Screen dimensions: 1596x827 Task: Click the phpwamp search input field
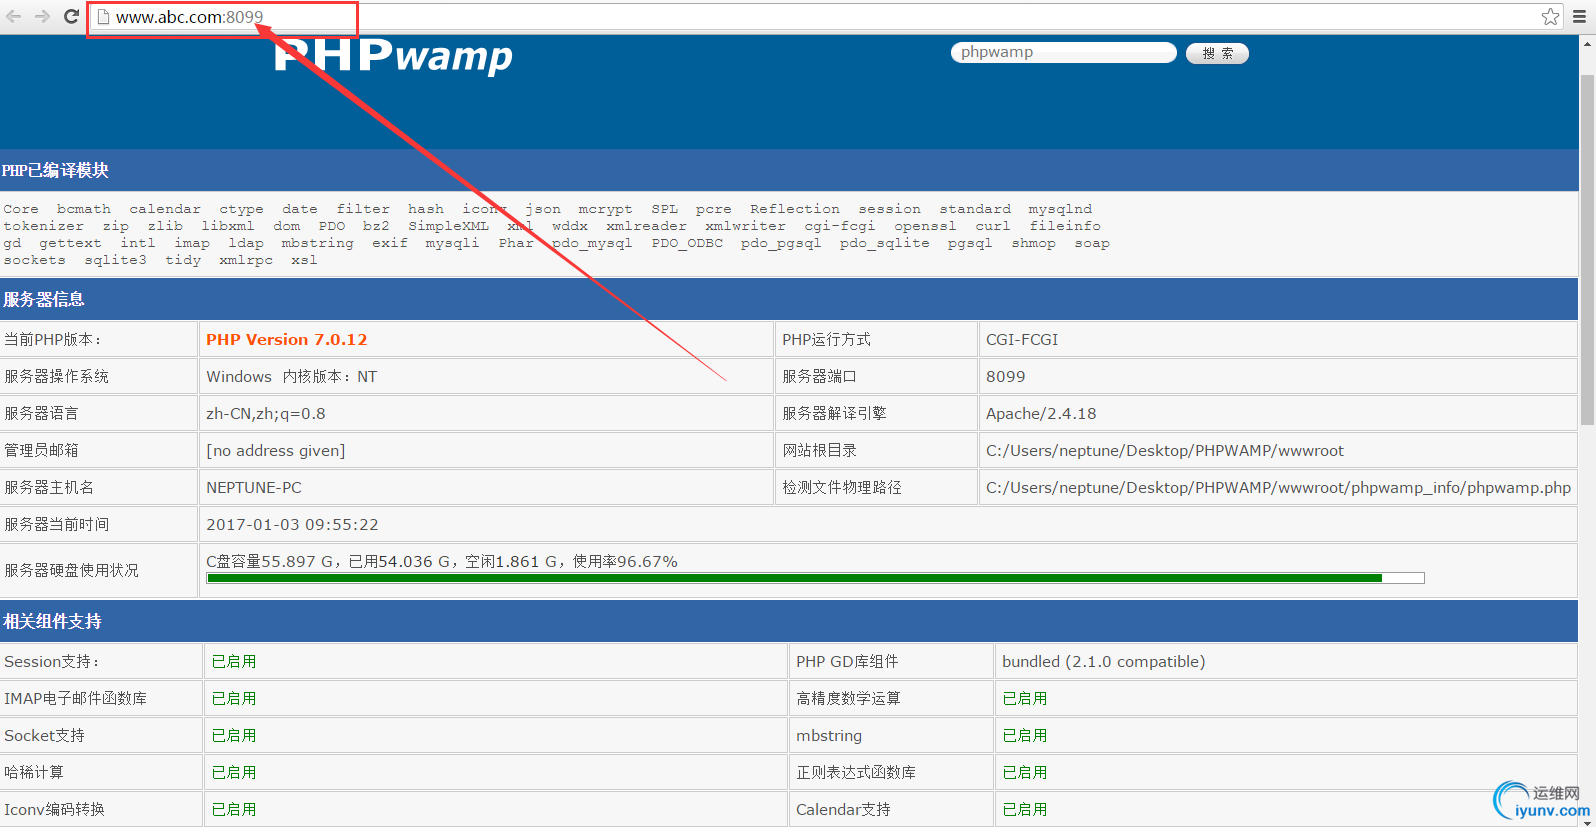(x=1063, y=52)
